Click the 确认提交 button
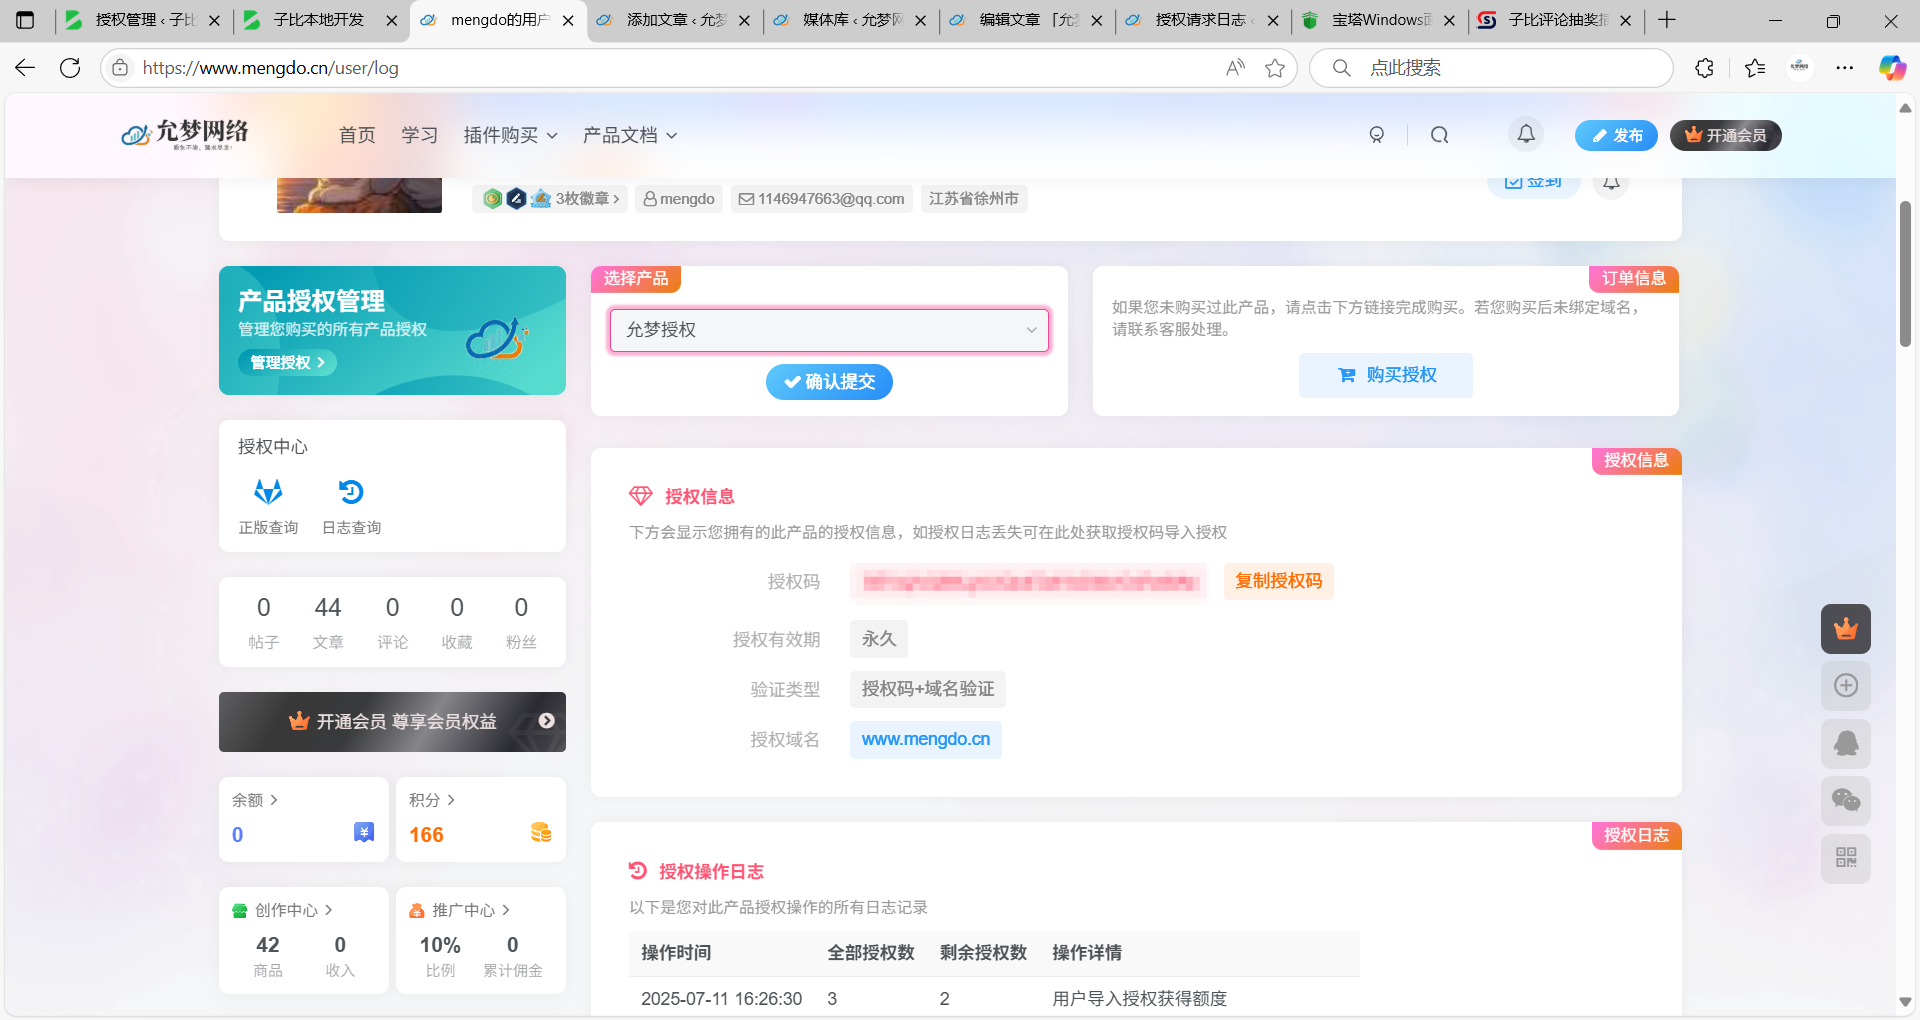This screenshot has height=1020, width=1920. pyautogui.click(x=829, y=382)
